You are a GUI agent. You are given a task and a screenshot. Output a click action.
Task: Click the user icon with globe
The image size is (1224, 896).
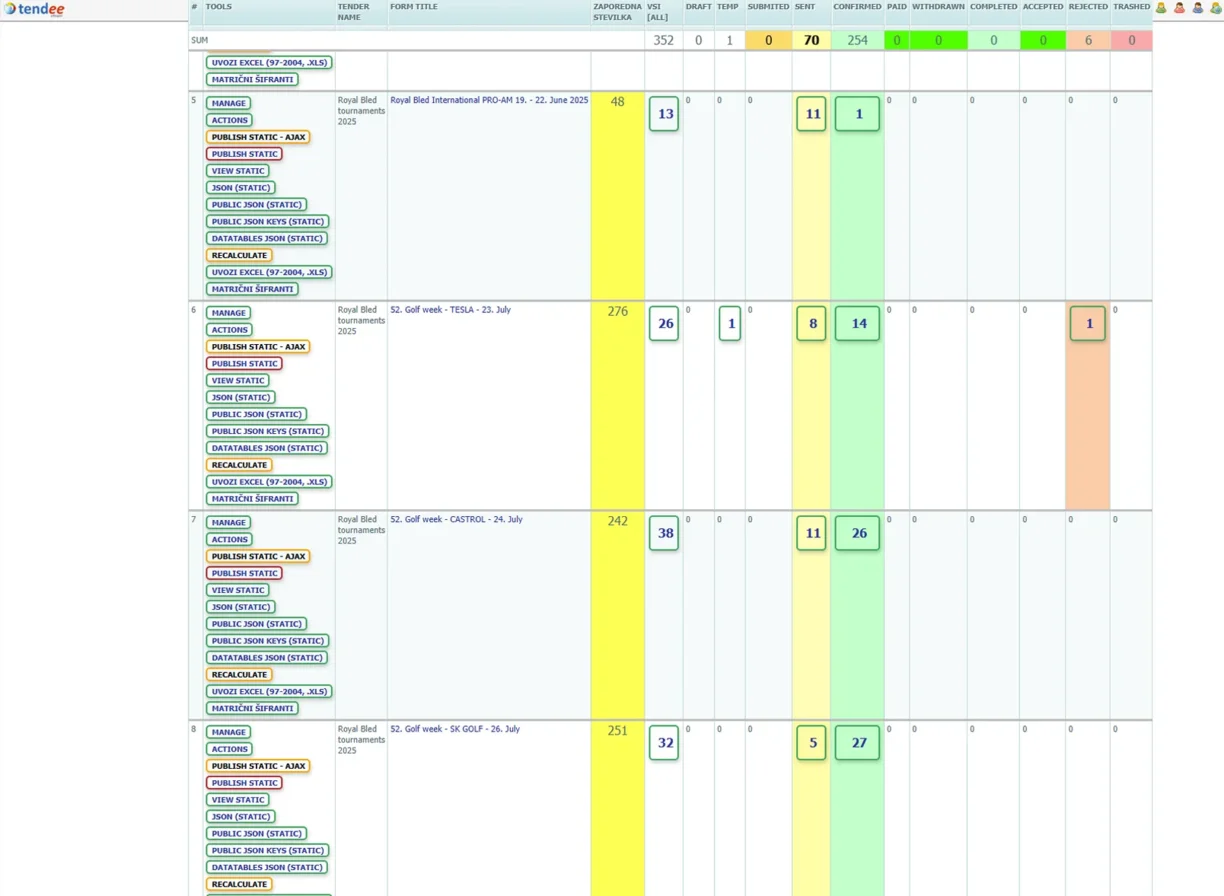[1215, 8]
